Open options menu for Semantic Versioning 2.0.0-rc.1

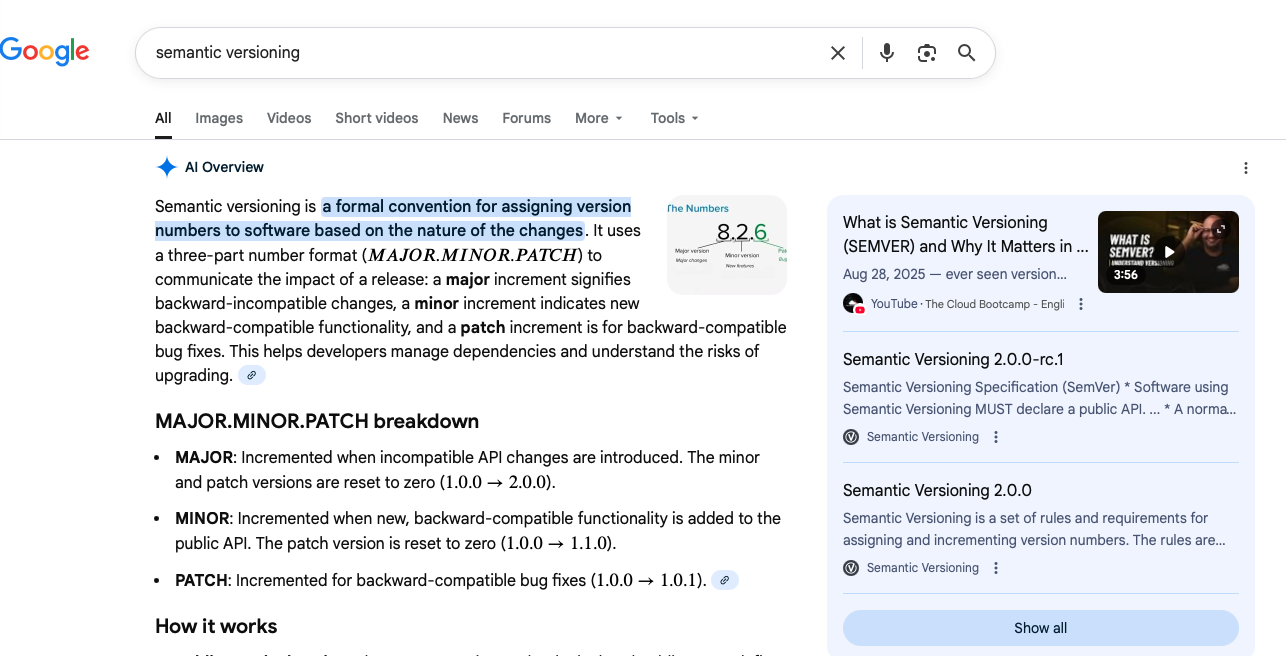click(995, 437)
